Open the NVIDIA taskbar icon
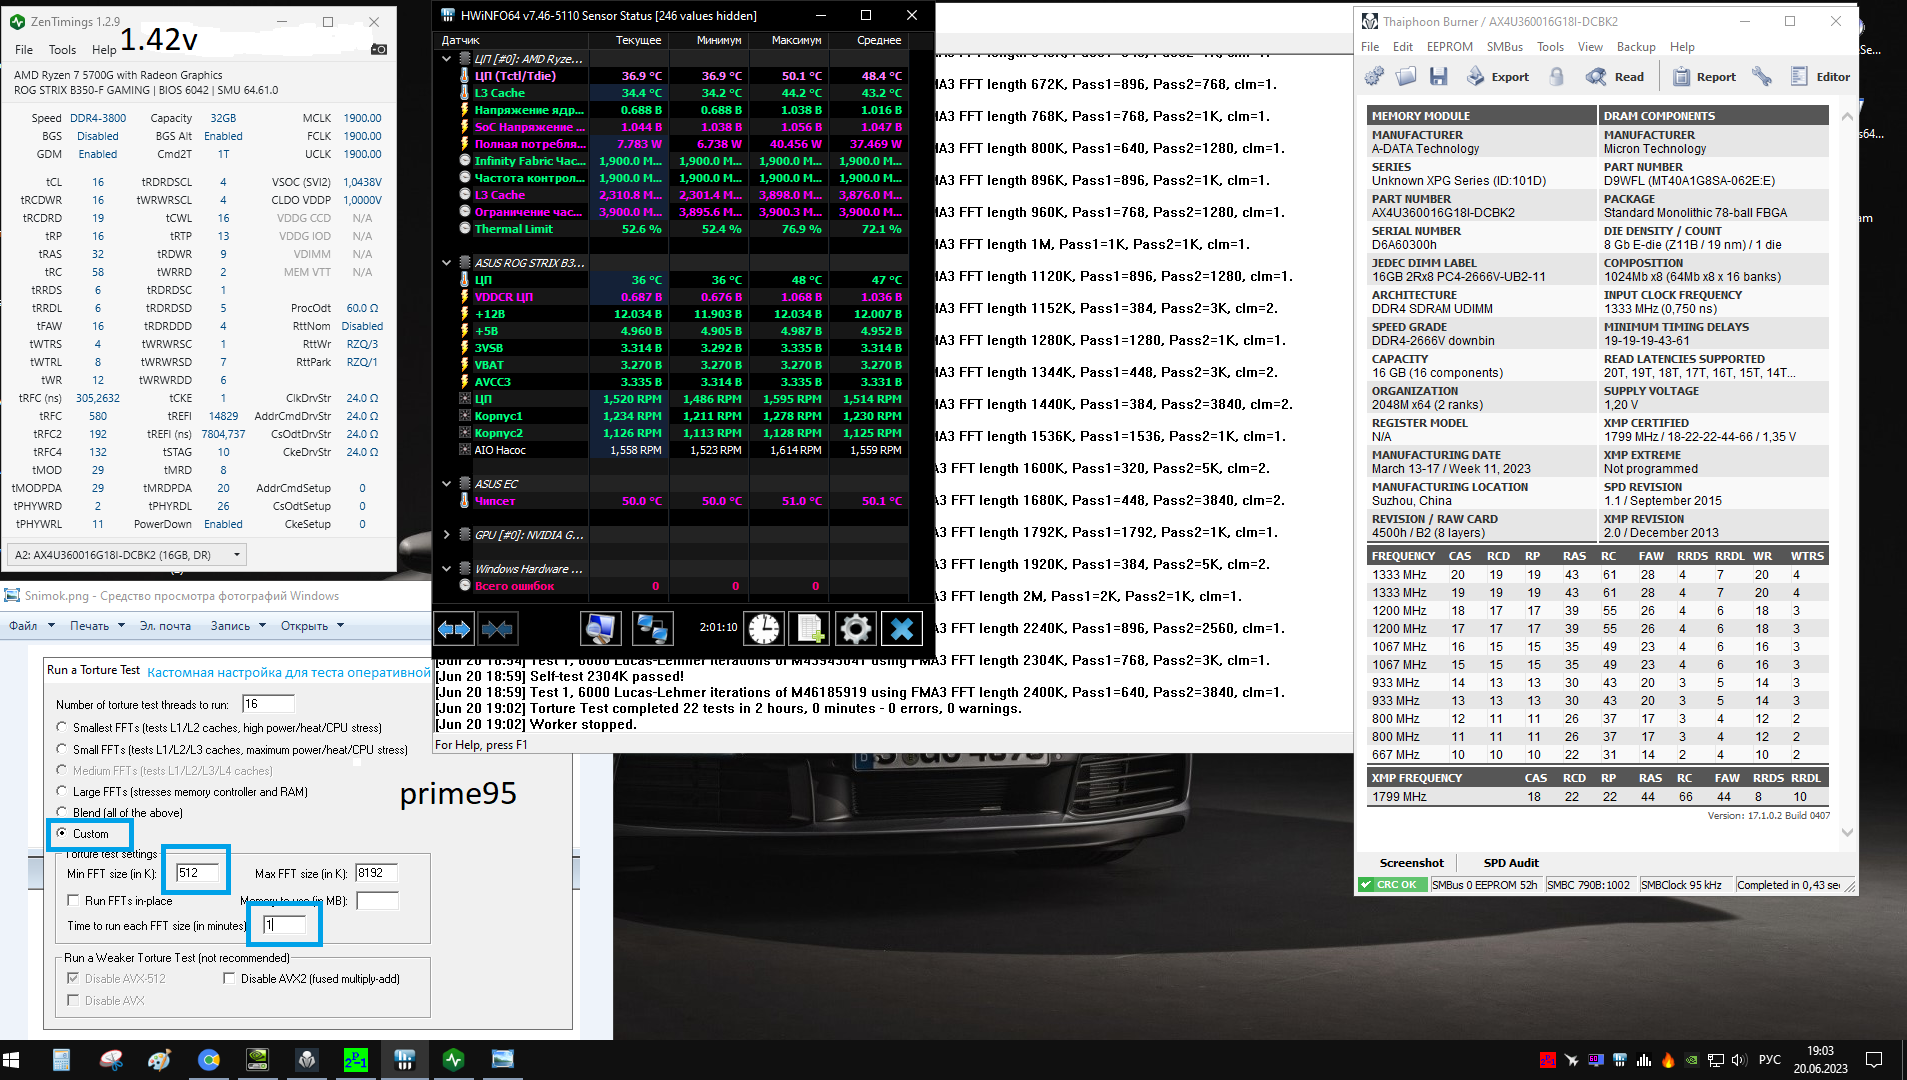Viewport: 1907px width, 1080px height. click(x=257, y=1060)
